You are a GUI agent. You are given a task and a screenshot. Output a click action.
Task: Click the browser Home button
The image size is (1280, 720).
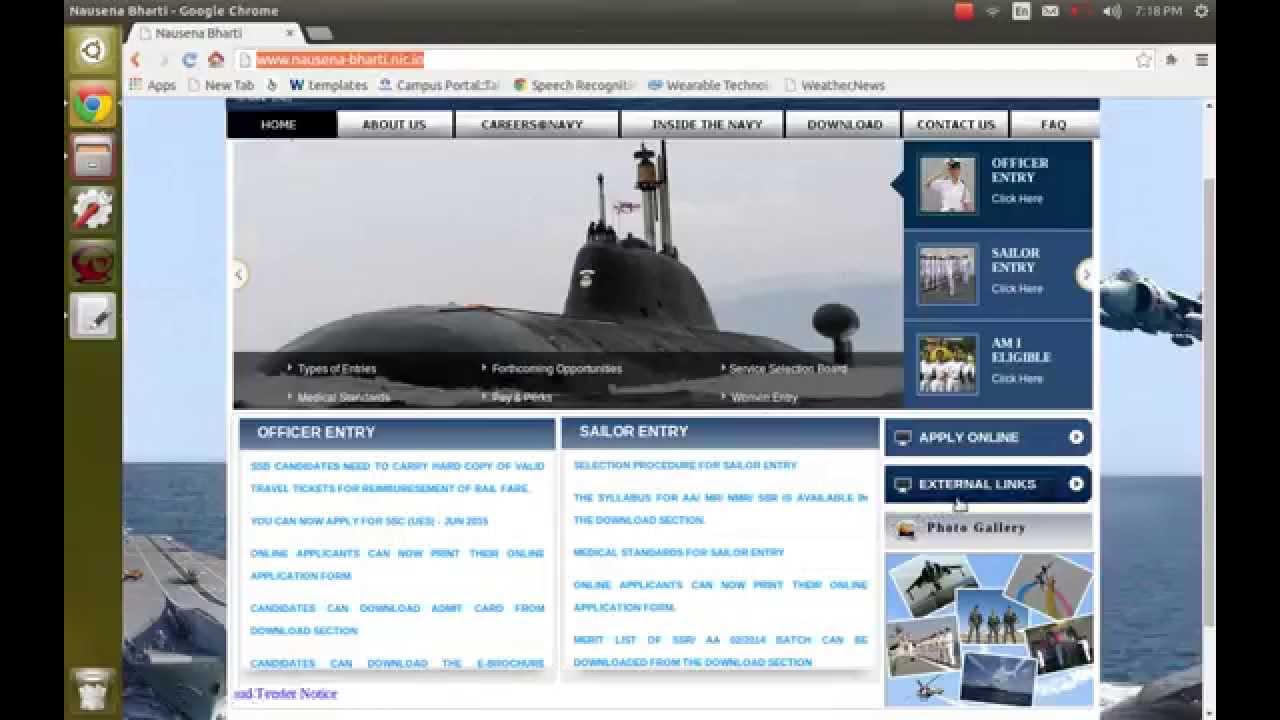(x=215, y=60)
